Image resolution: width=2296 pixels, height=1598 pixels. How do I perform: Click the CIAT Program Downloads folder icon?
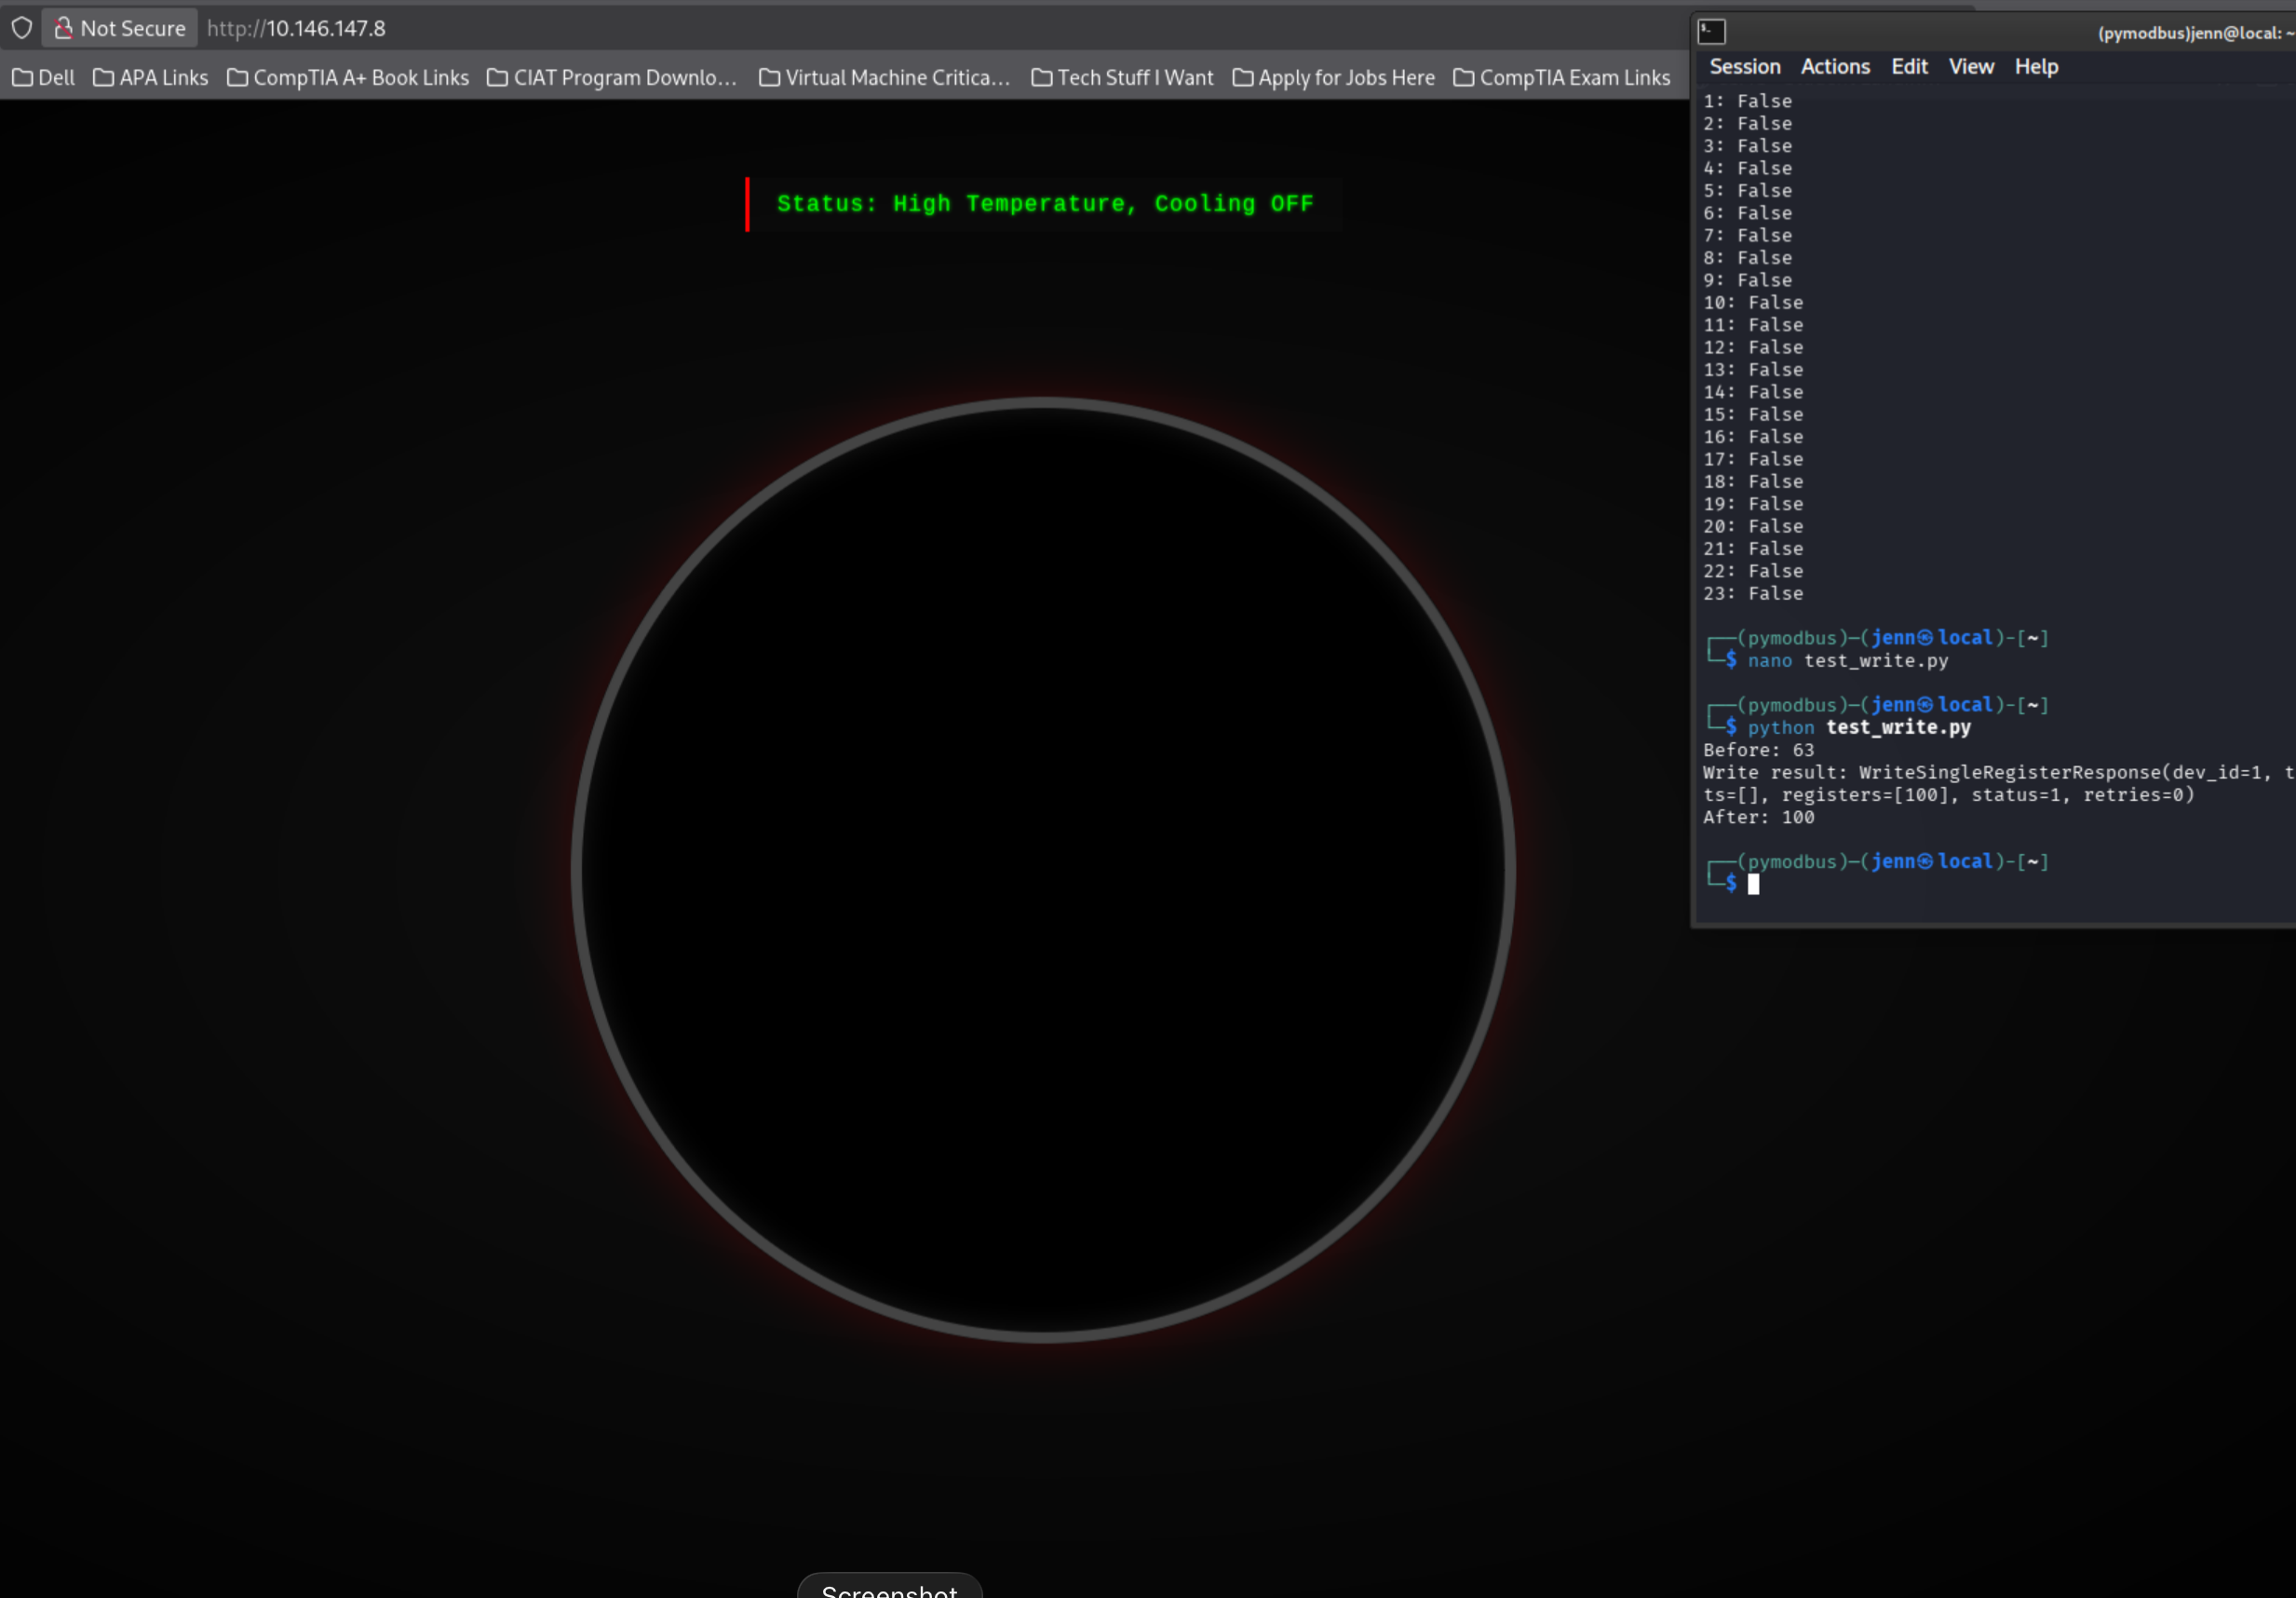(x=498, y=77)
